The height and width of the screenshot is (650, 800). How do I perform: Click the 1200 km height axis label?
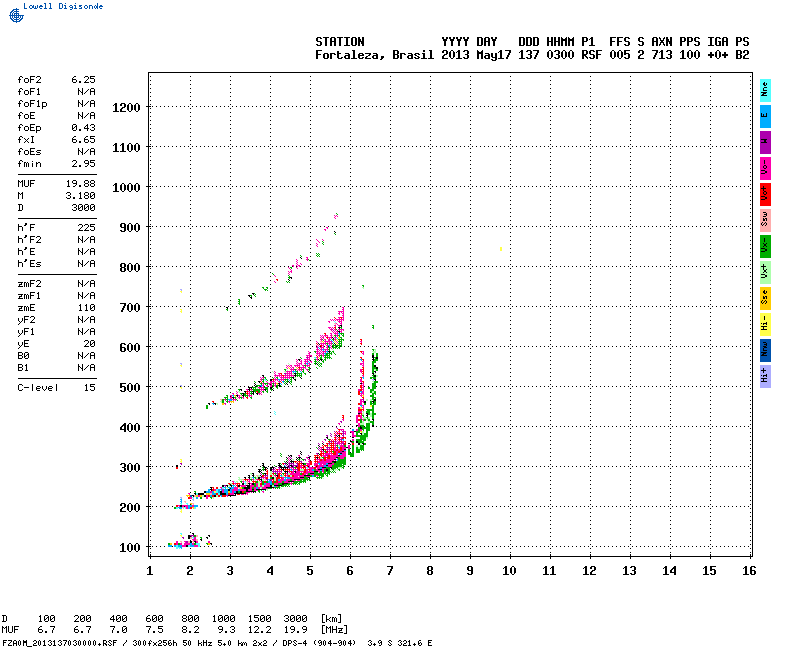(126, 108)
